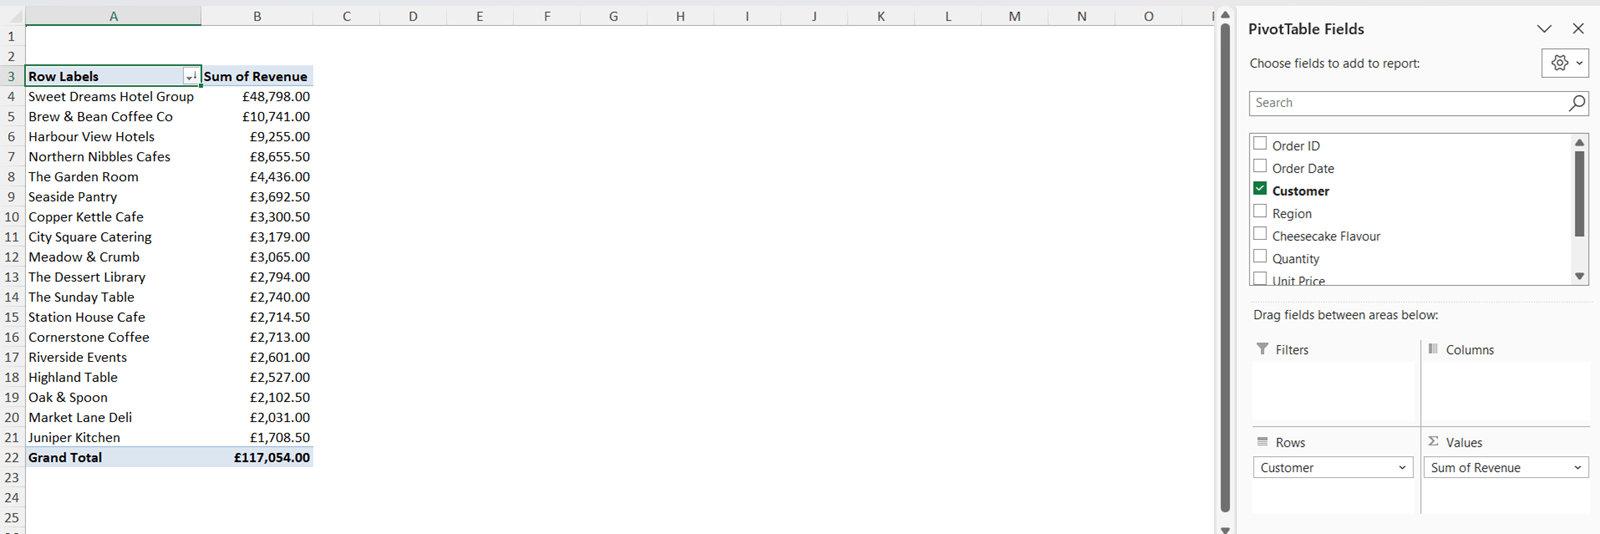Select the Meadow & Crumb cell

point(113,257)
